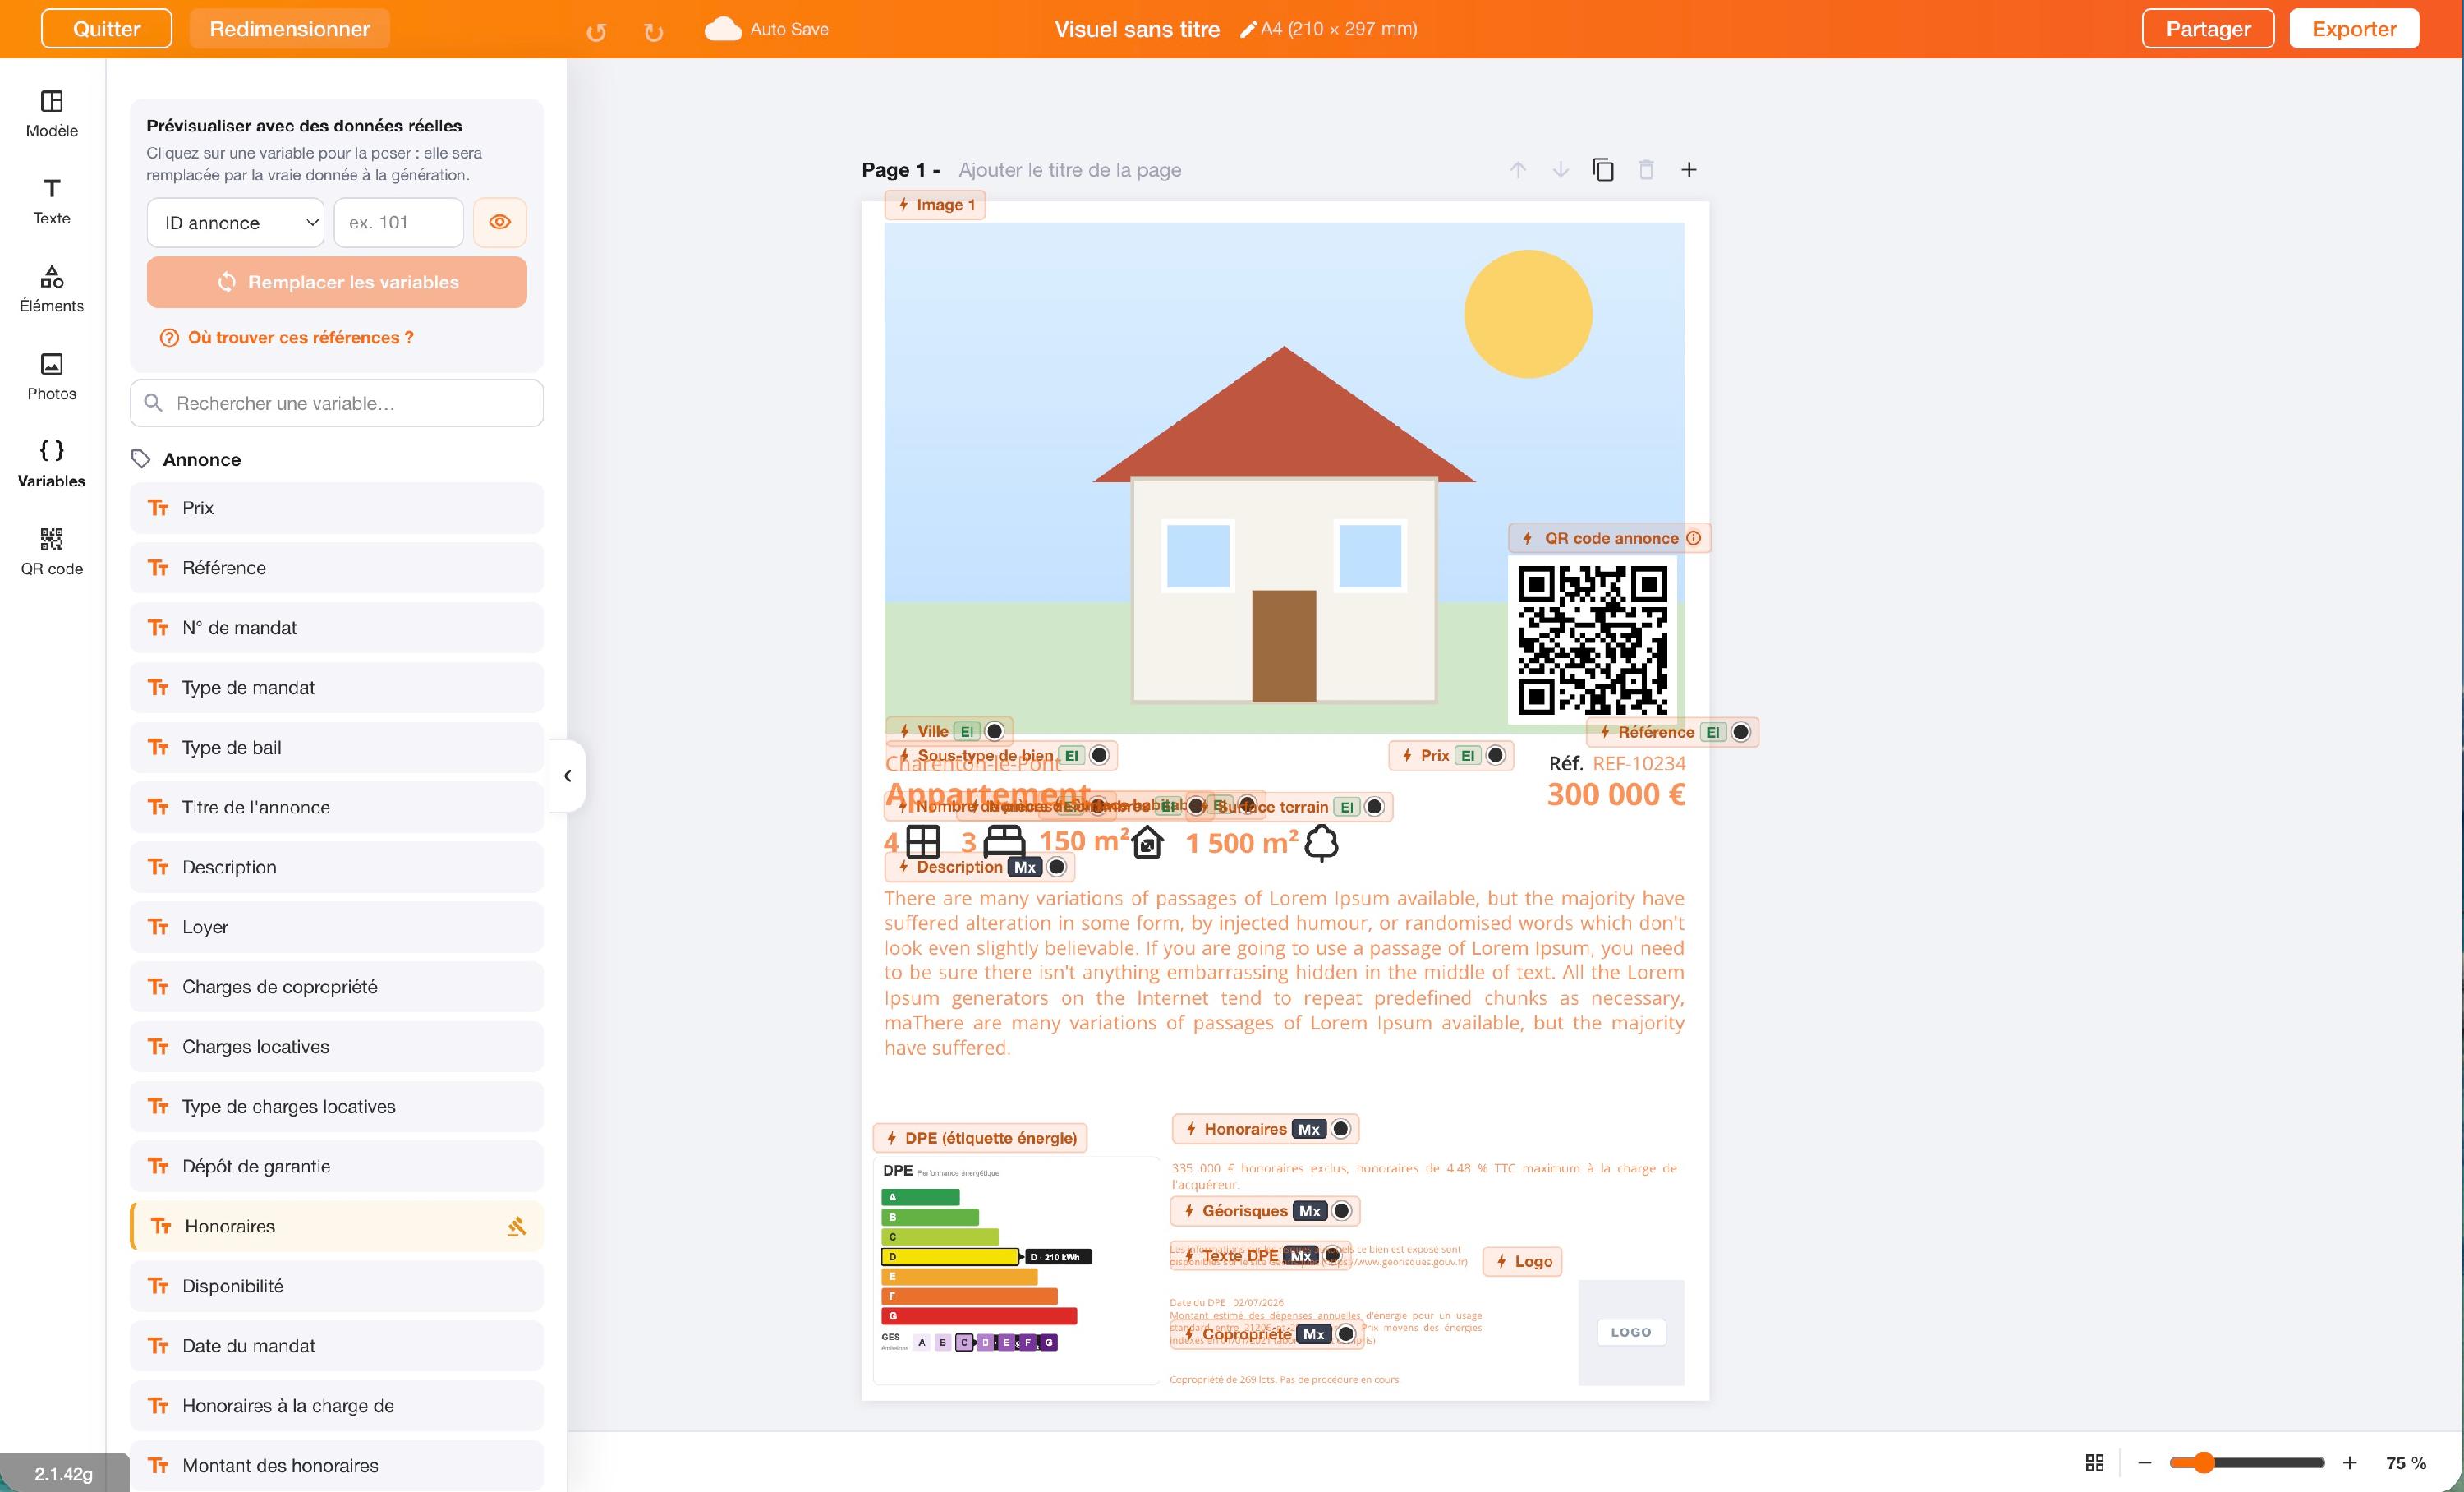Switch to the QR code tab
The height and width of the screenshot is (1492, 2464).
pyautogui.click(x=52, y=552)
